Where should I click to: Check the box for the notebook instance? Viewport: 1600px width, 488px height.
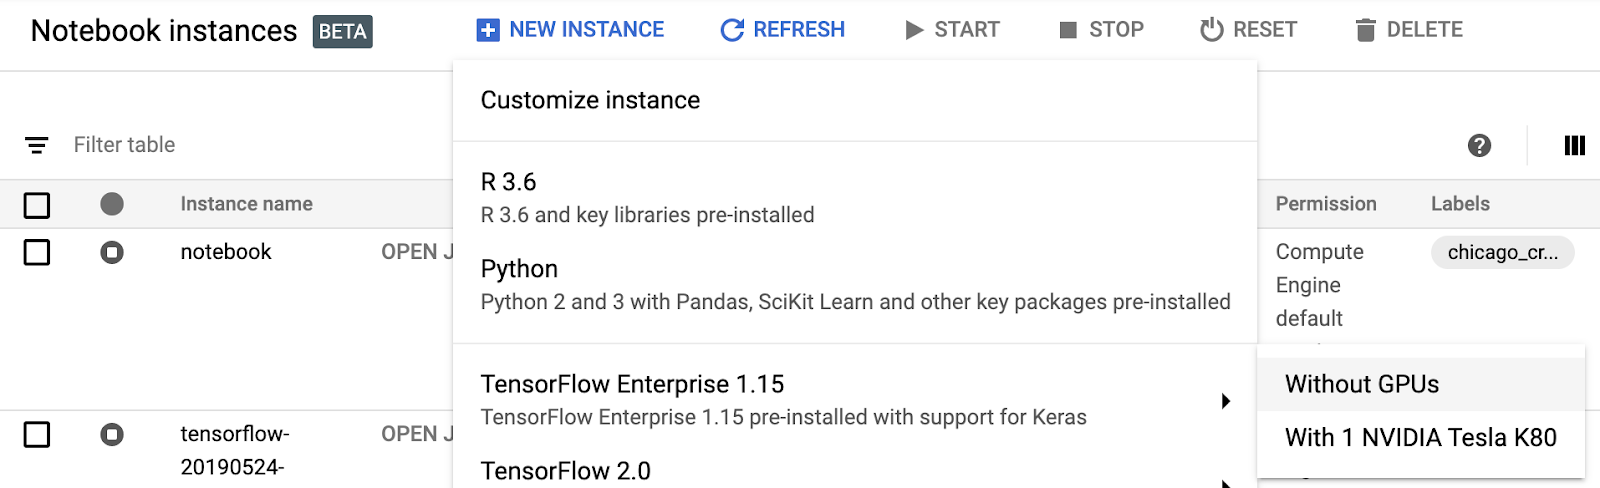[x=37, y=252]
